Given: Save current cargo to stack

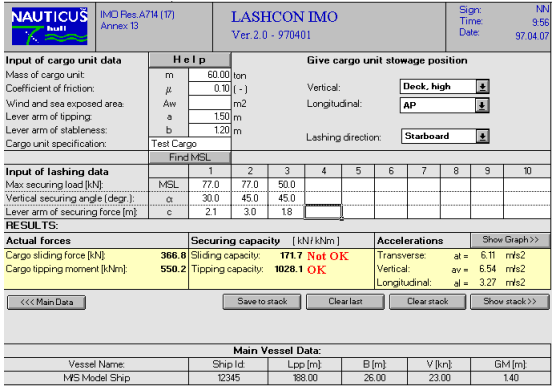Looking at the screenshot, I should click(262, 302).
